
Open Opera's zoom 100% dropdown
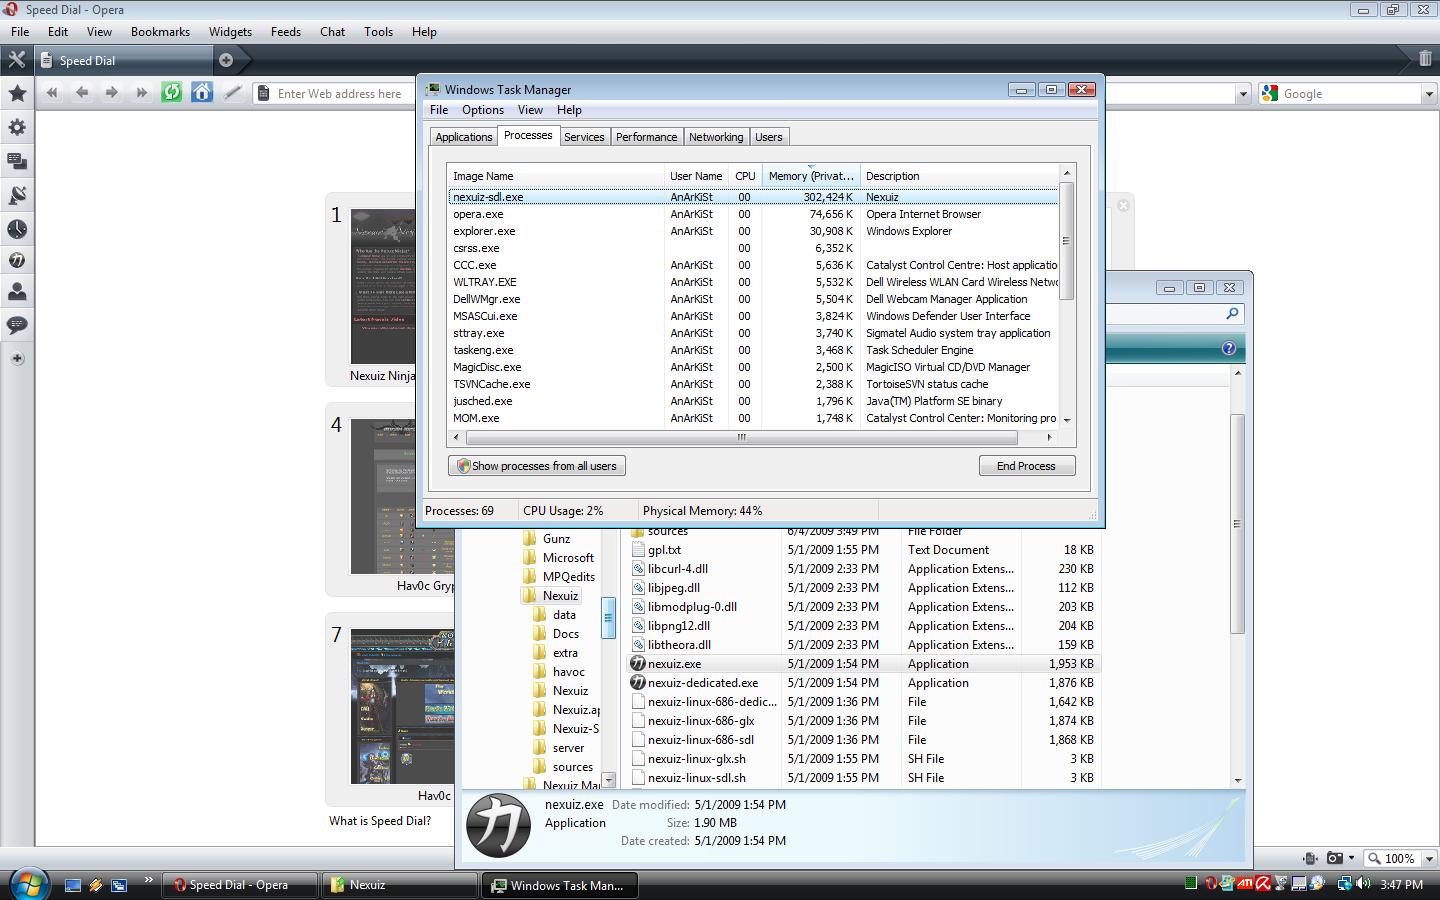tap(1428, 859)
